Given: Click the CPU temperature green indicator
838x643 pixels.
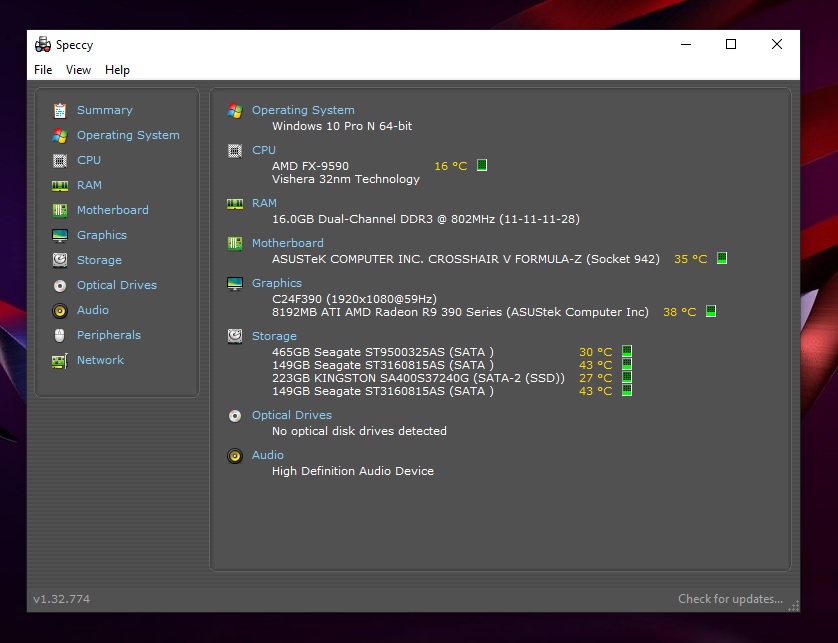Looking at the screenshot, I should coord(482,165).
